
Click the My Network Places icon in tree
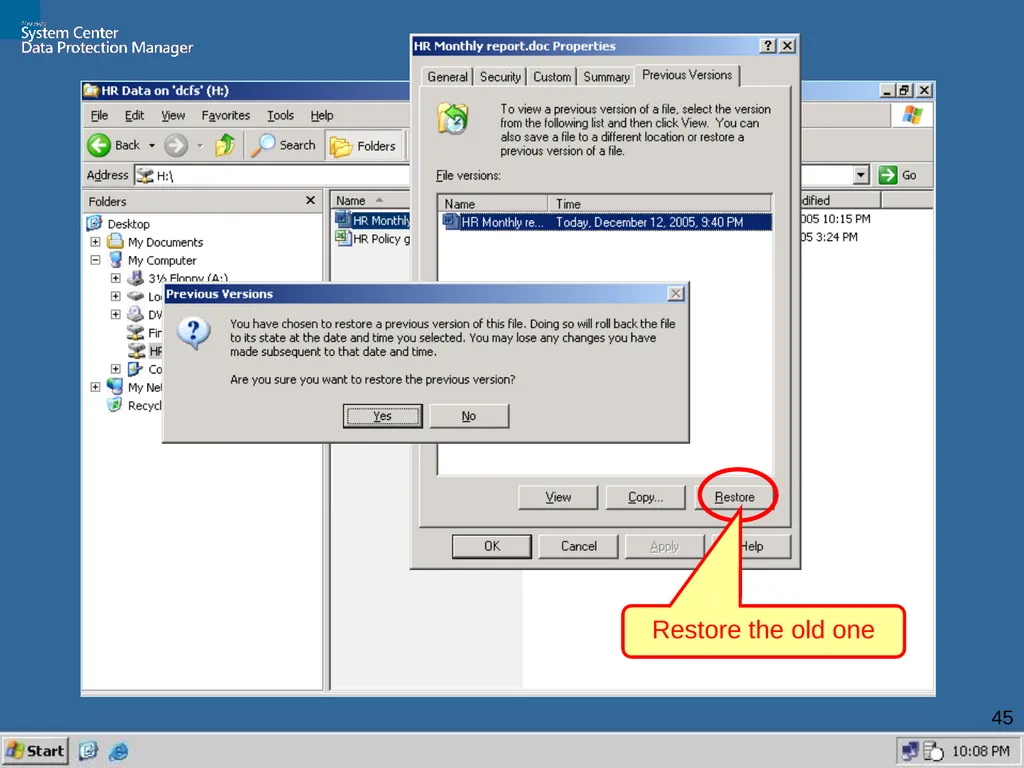coord(115,387)
